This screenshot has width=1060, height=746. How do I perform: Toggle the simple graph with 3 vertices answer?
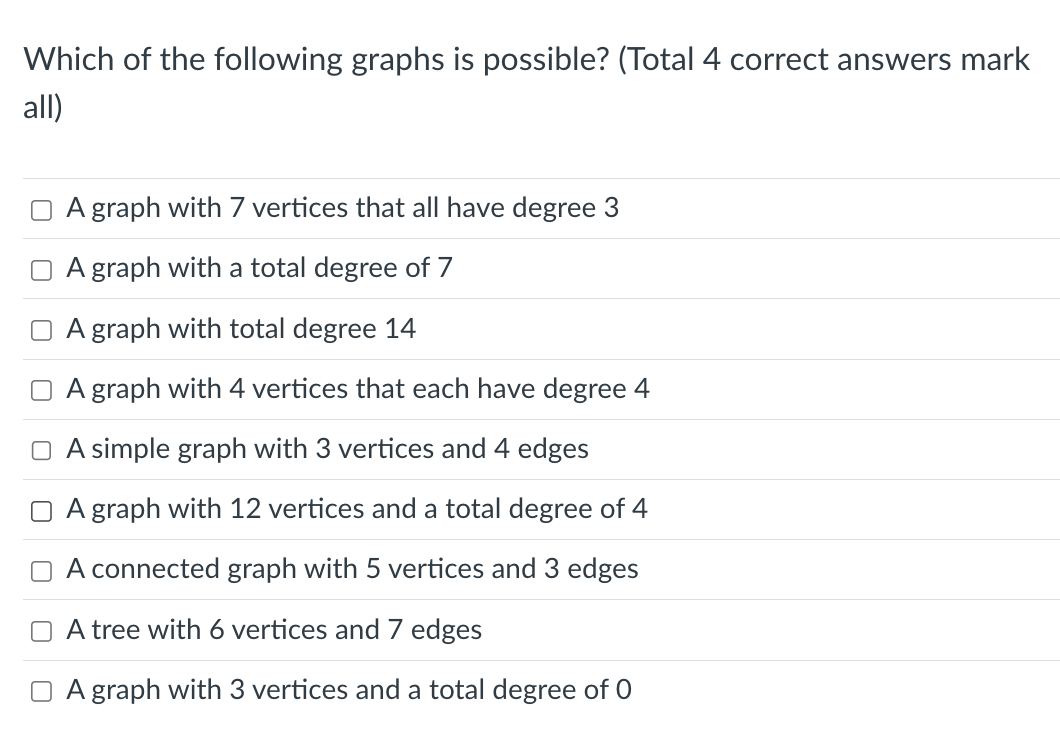[41, 450]
